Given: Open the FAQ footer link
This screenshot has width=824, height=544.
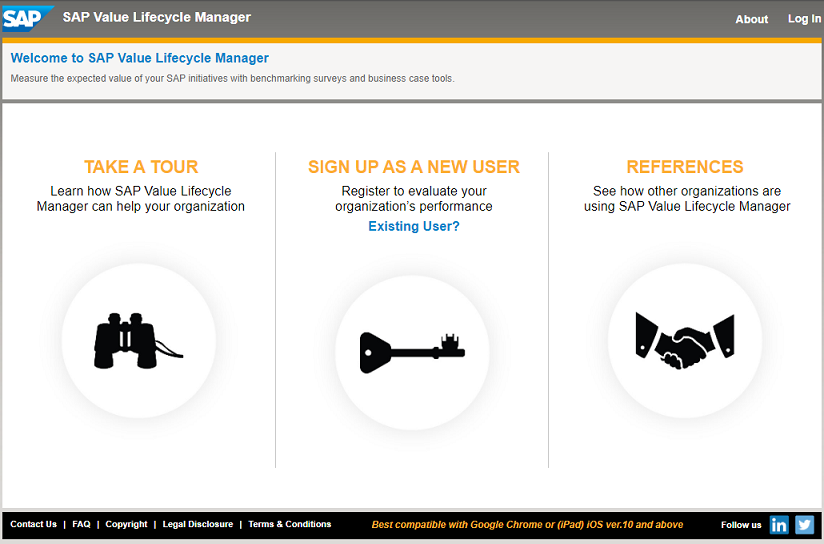Looking at the screenshot, I should (81, 524).
